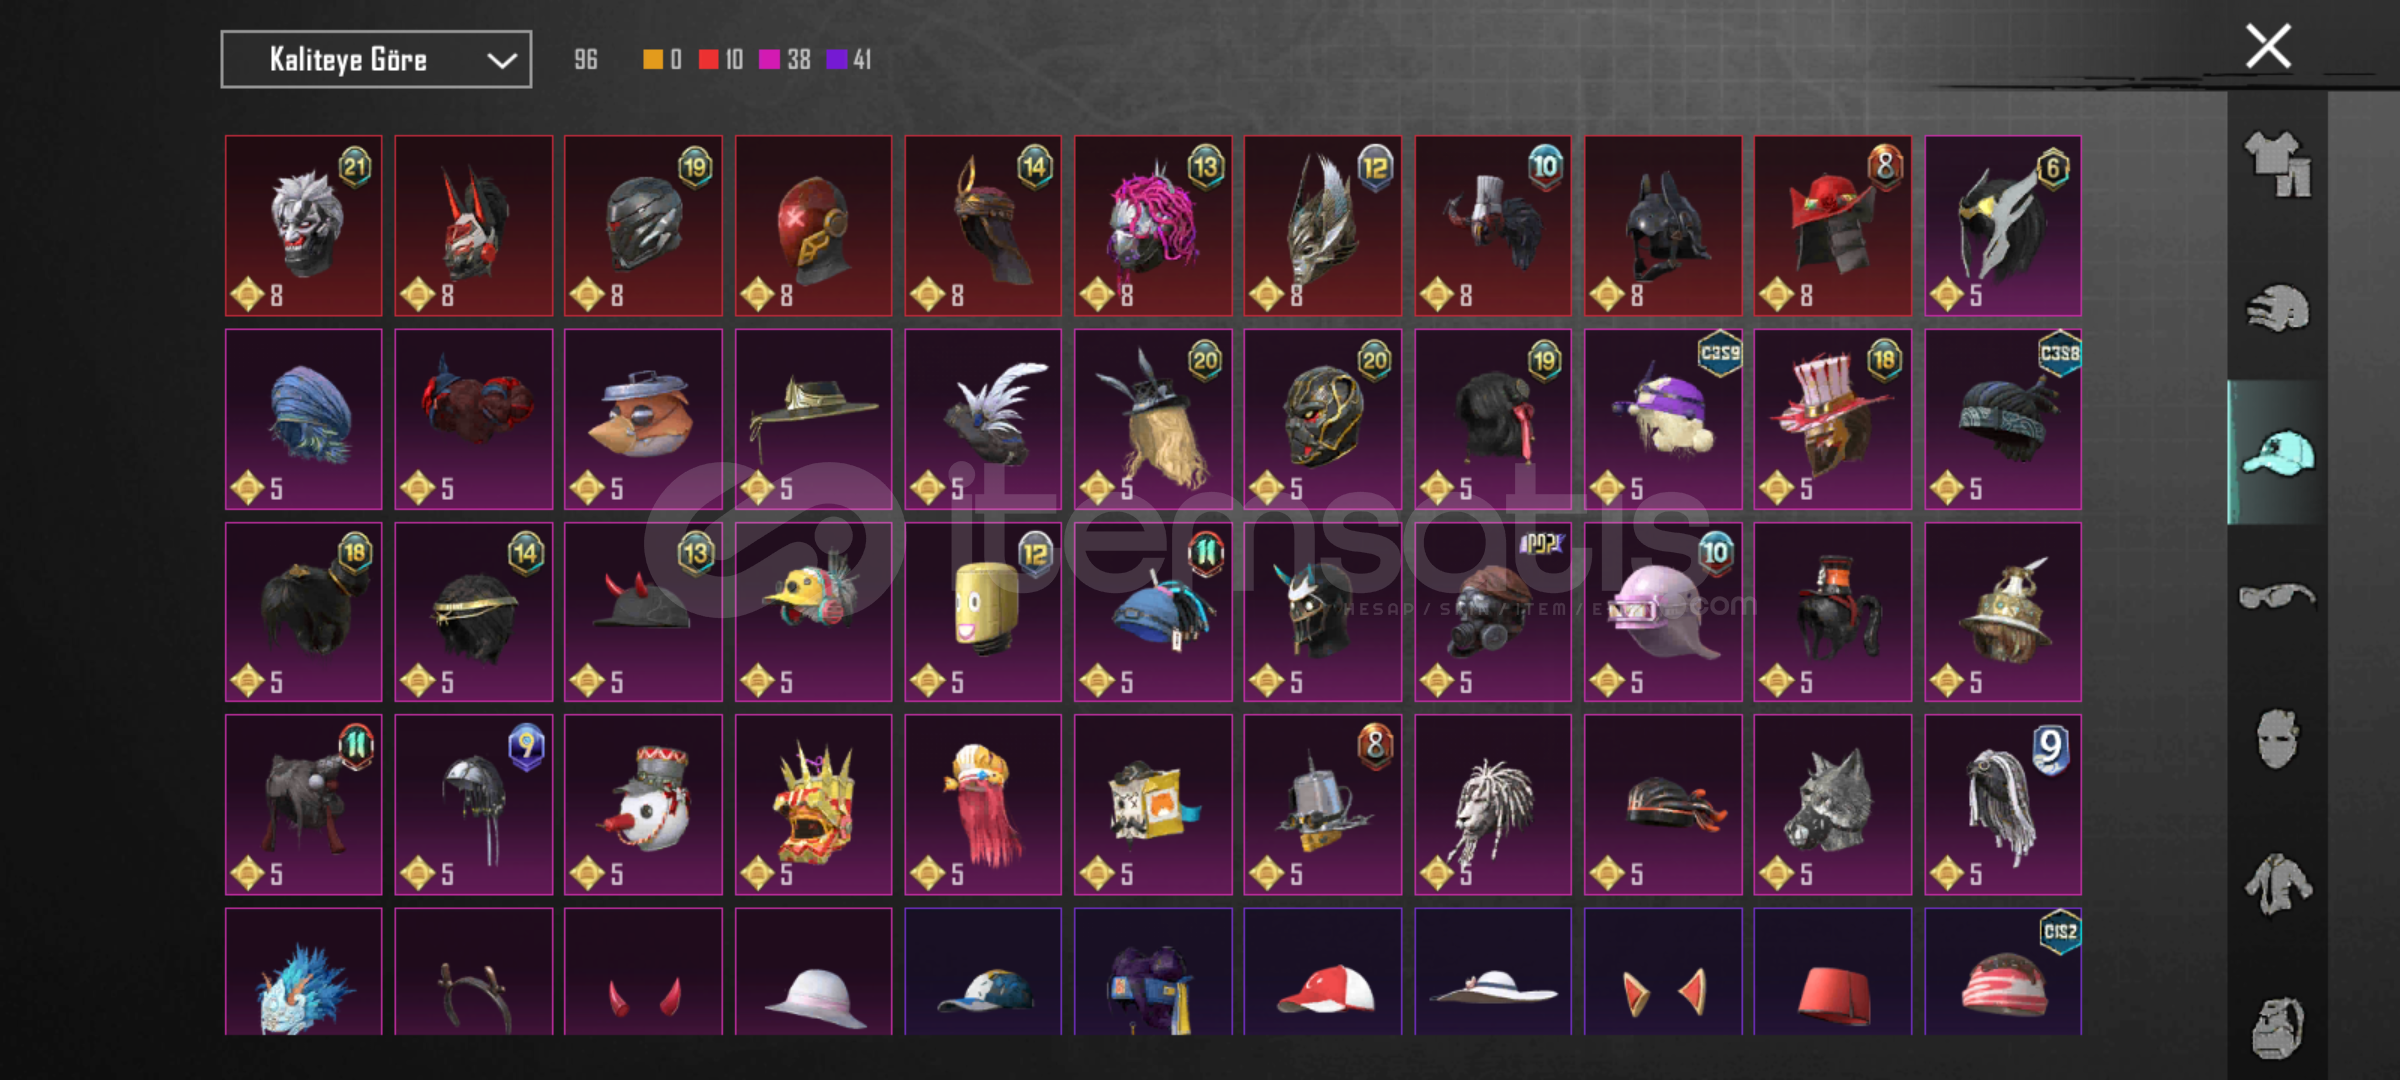2400x1080 pixels.
Task: Choose the red striped helmet with C1S2 badge
Action: 2003,971
